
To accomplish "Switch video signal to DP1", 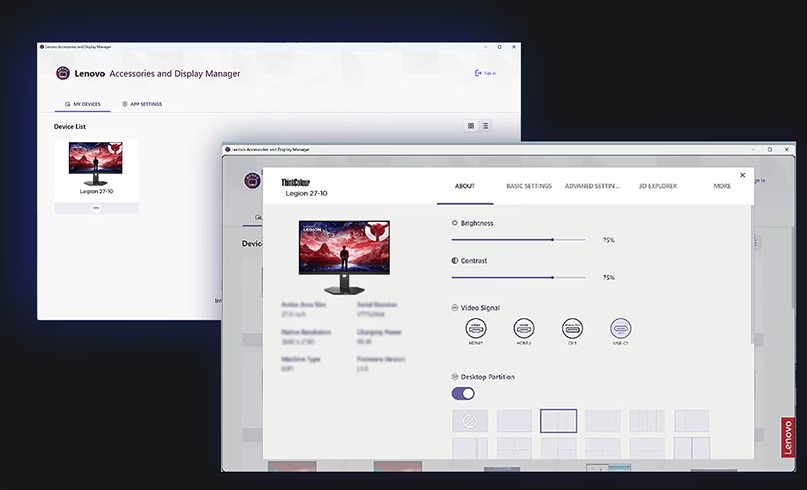I will [x=572, y=328].
